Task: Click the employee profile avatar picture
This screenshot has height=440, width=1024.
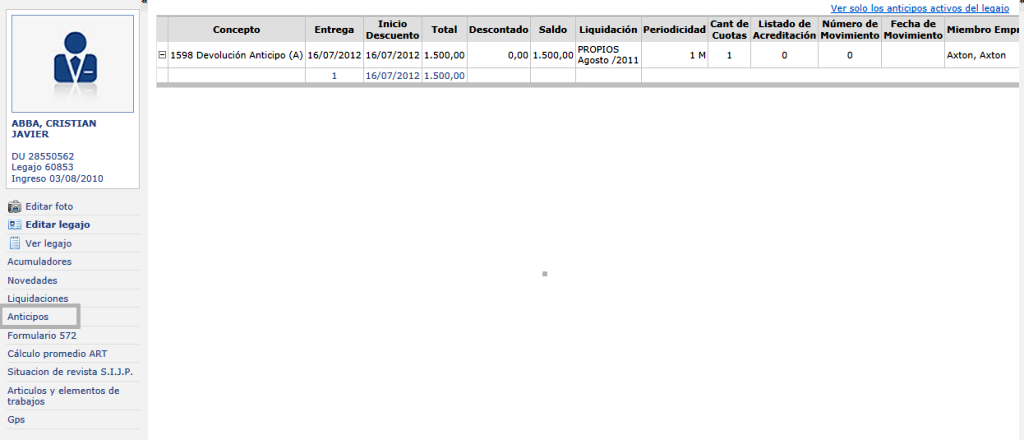Action: point(71,62)
